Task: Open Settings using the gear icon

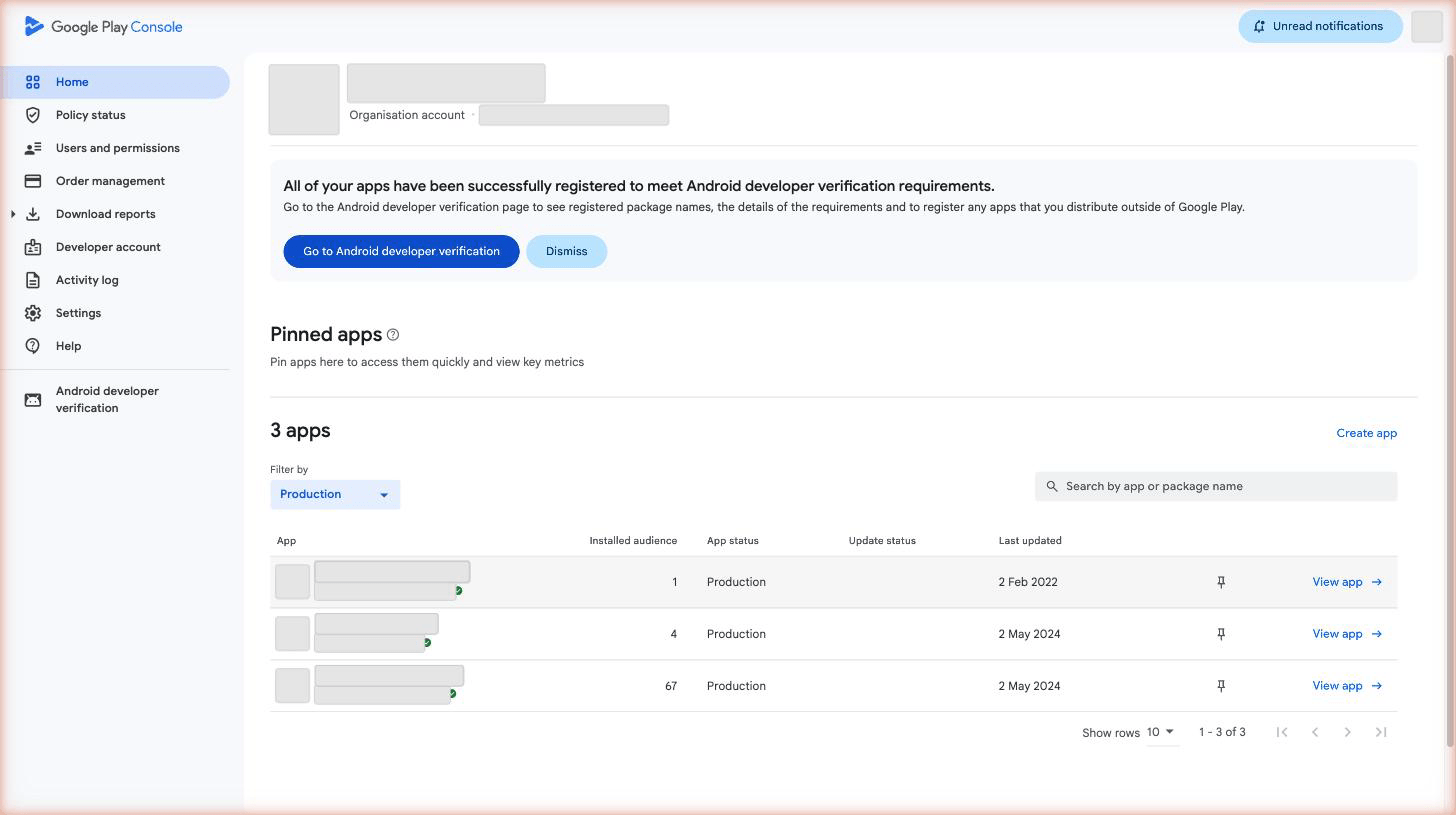Action: click(33, 313)
